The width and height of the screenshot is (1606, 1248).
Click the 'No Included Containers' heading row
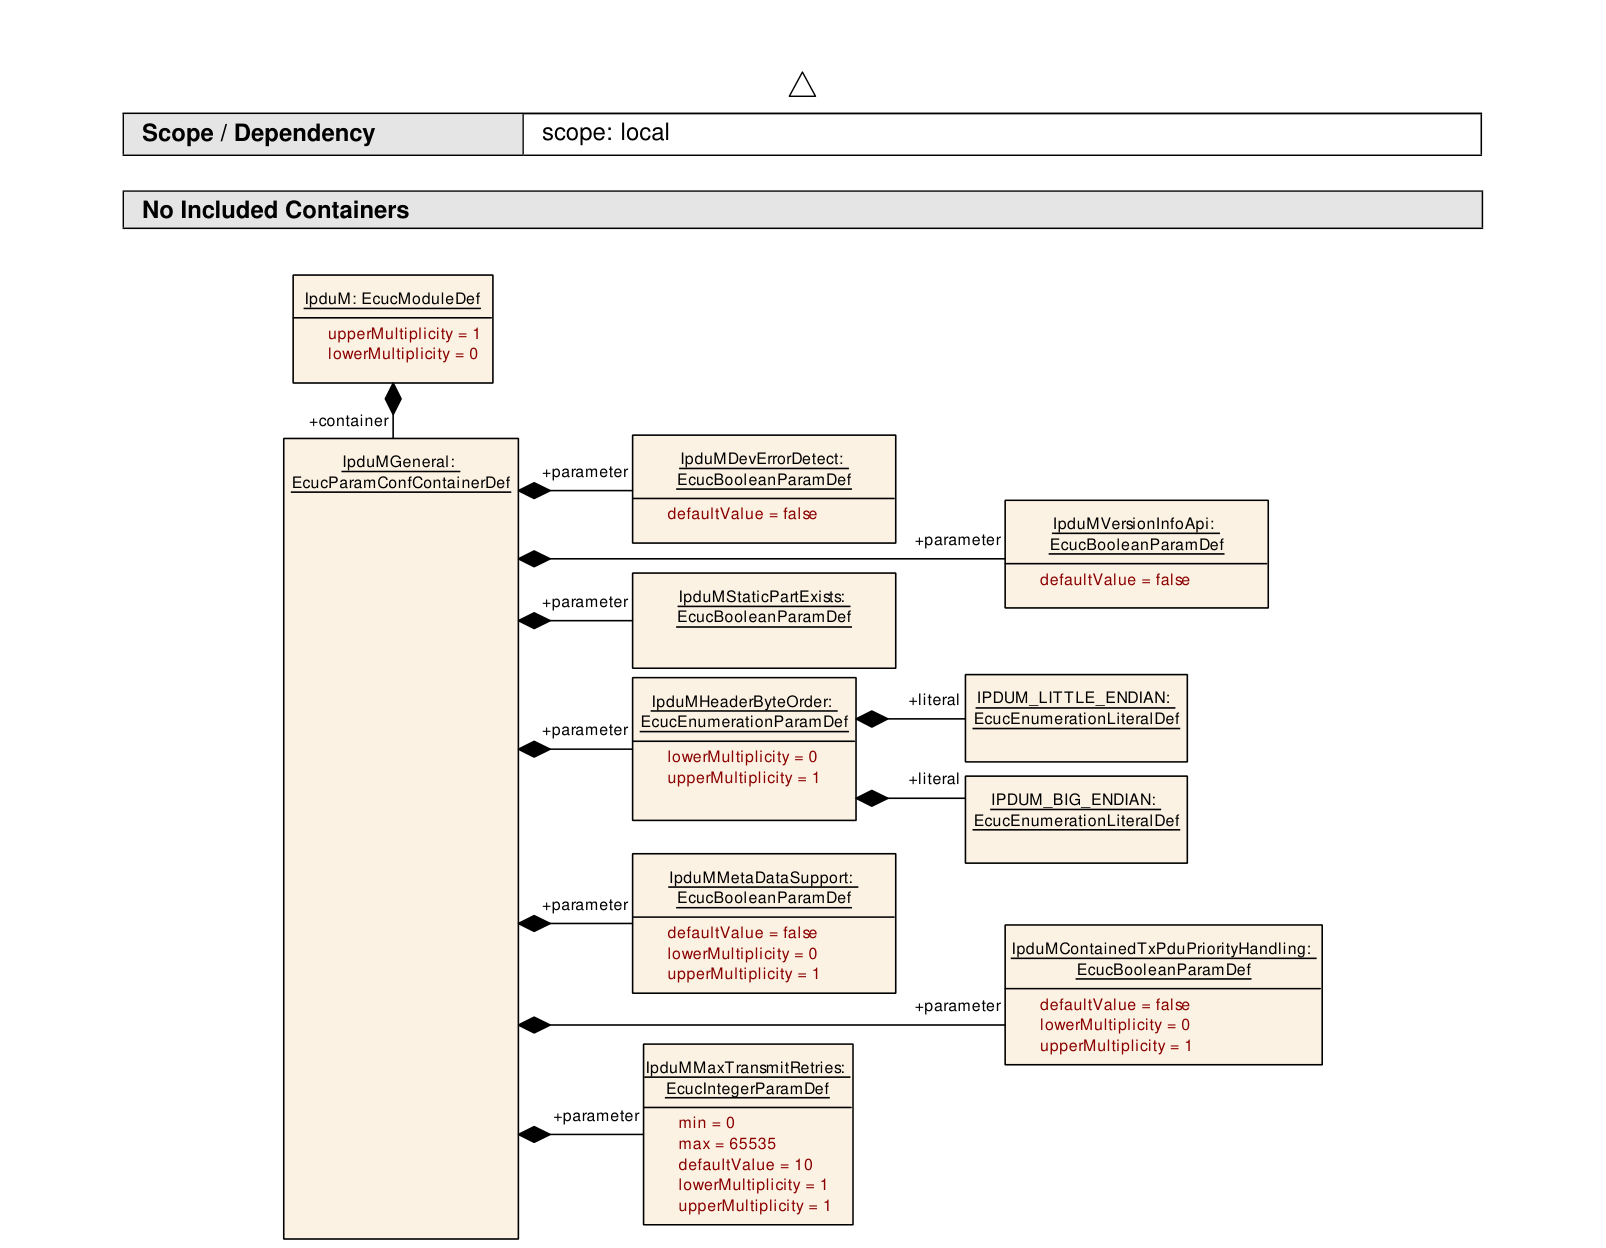click(802, 210)
